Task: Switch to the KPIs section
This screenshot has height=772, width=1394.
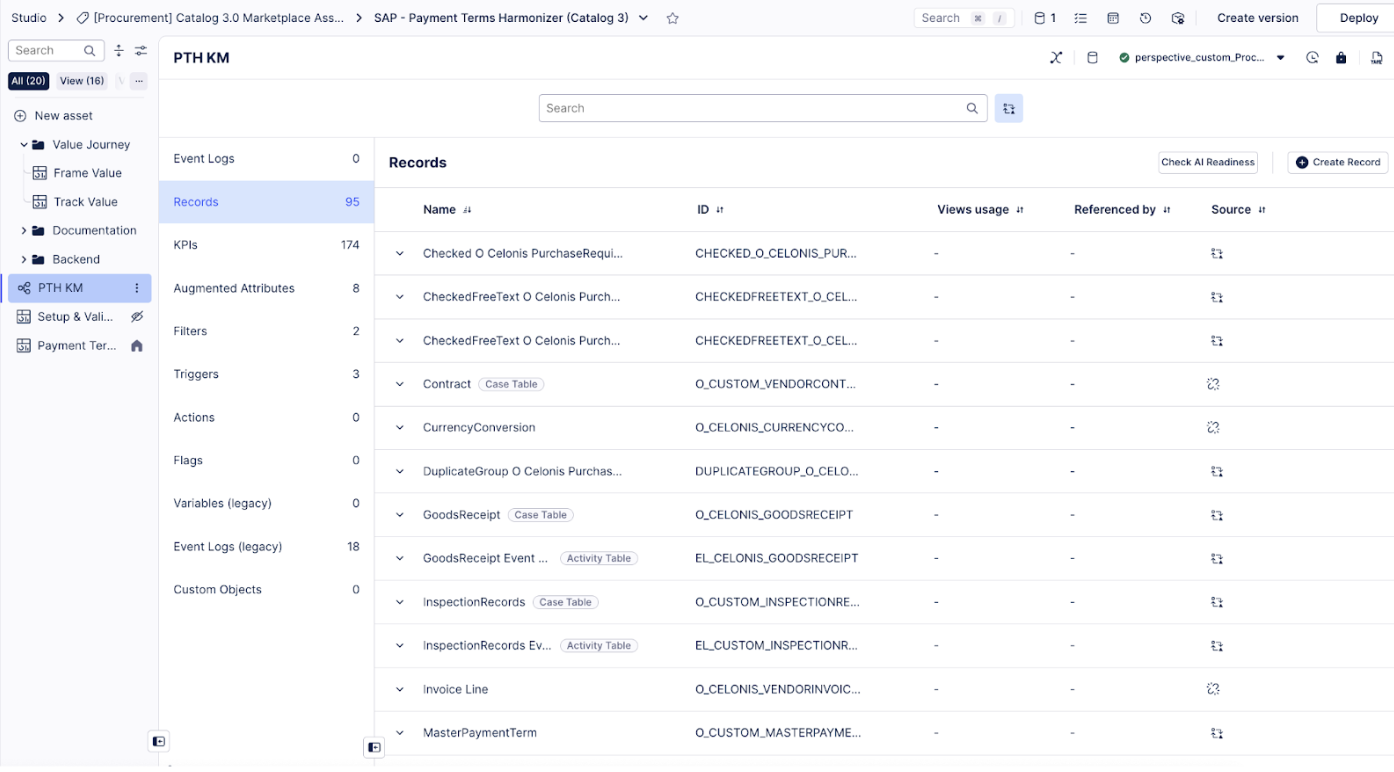Action: (185, 245)
